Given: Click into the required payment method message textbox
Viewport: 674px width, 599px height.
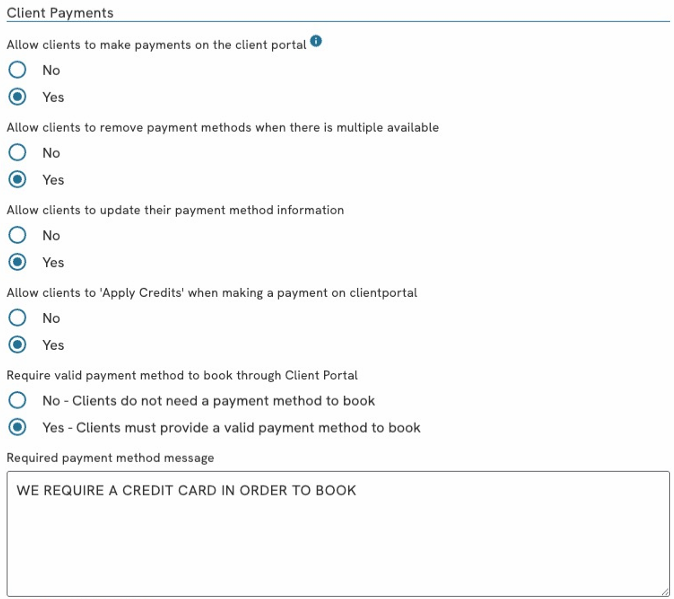Looking at the screenshot, I should click(x=337, y=535).
